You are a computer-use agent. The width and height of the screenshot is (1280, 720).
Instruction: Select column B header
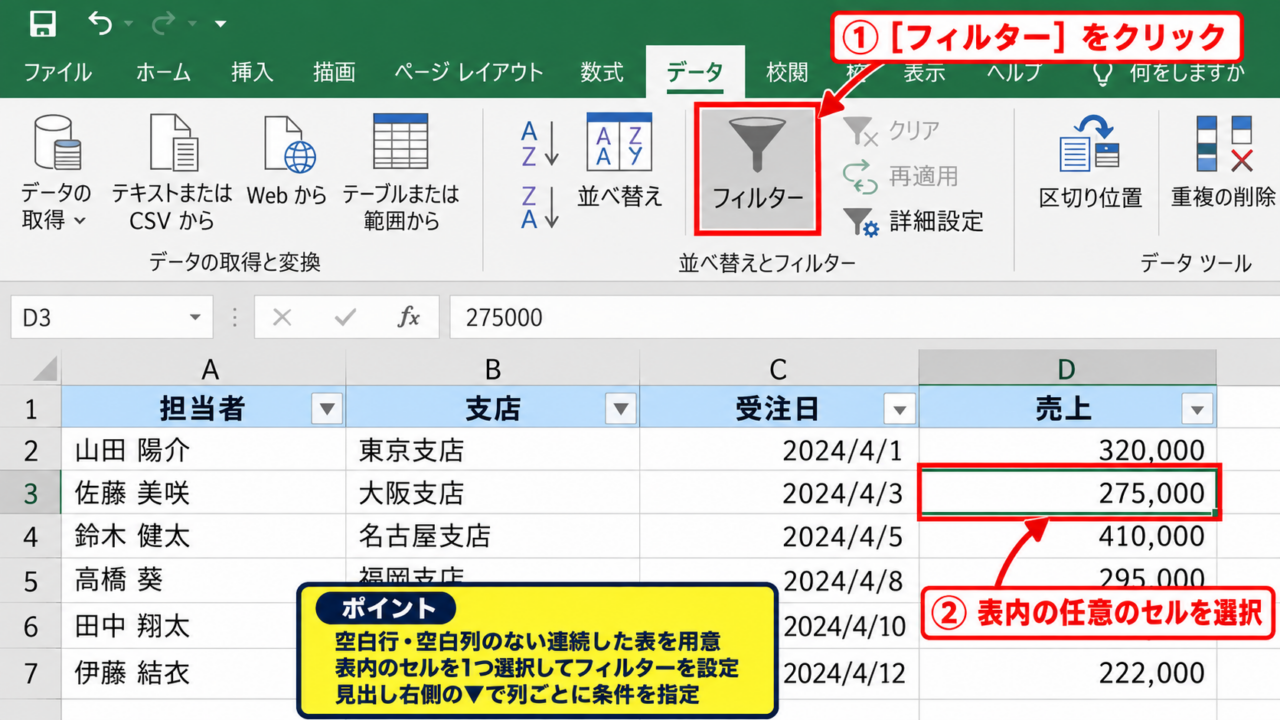coord(493,369)
